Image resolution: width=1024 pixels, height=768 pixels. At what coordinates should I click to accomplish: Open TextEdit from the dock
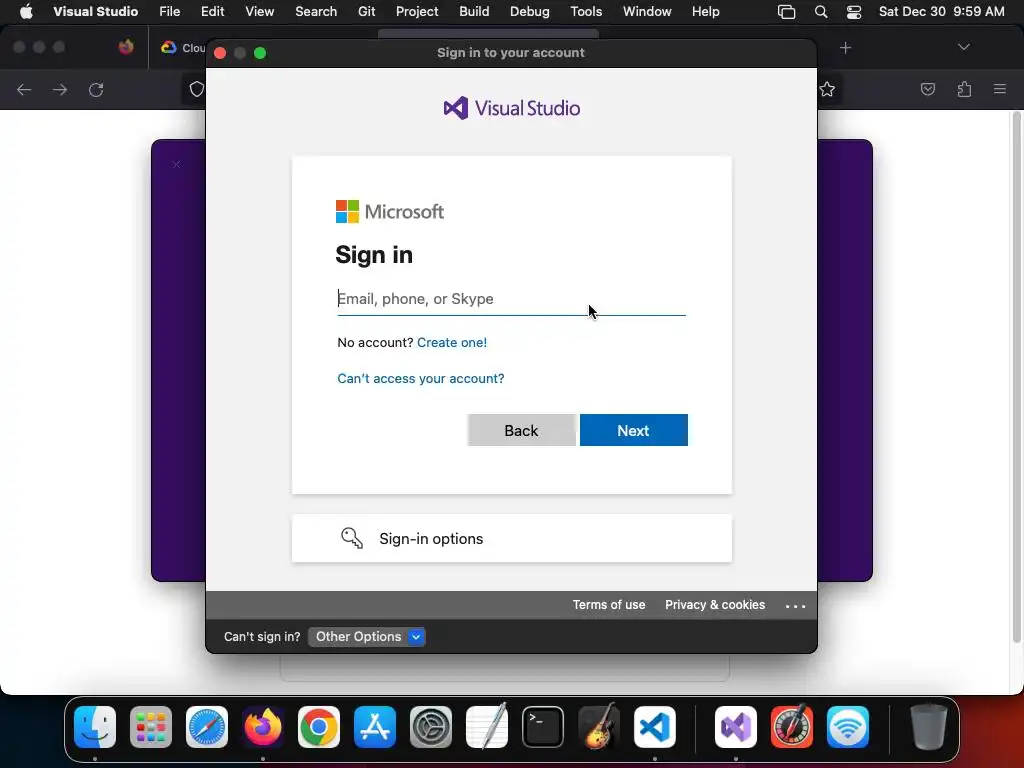coord(487,727)
